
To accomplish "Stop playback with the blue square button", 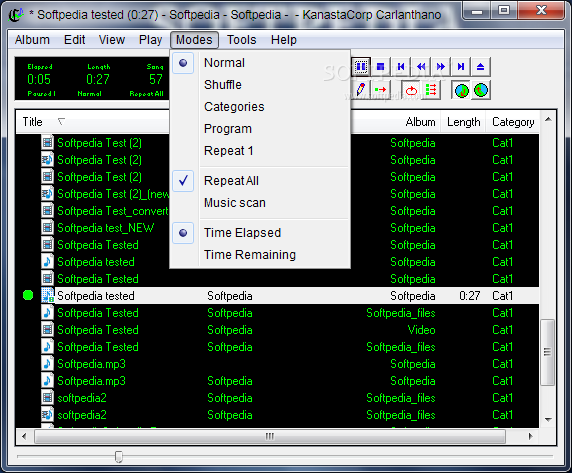I will click(380, 67).
